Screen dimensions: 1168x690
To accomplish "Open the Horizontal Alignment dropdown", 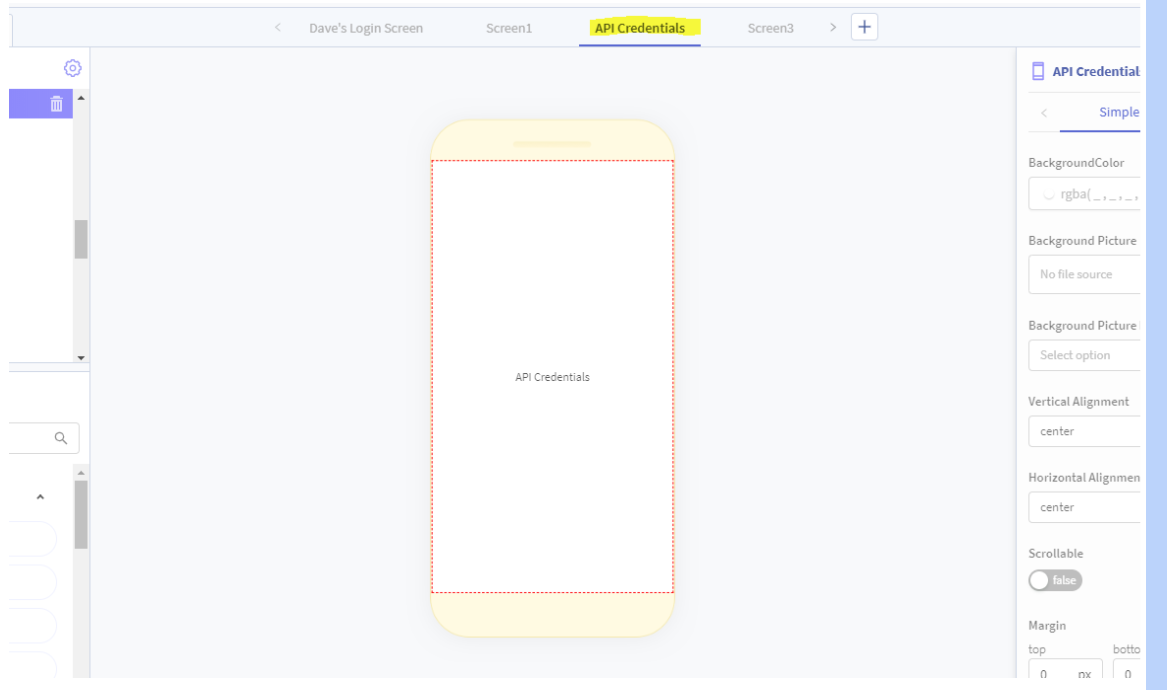I will [x=1085, y=507].
